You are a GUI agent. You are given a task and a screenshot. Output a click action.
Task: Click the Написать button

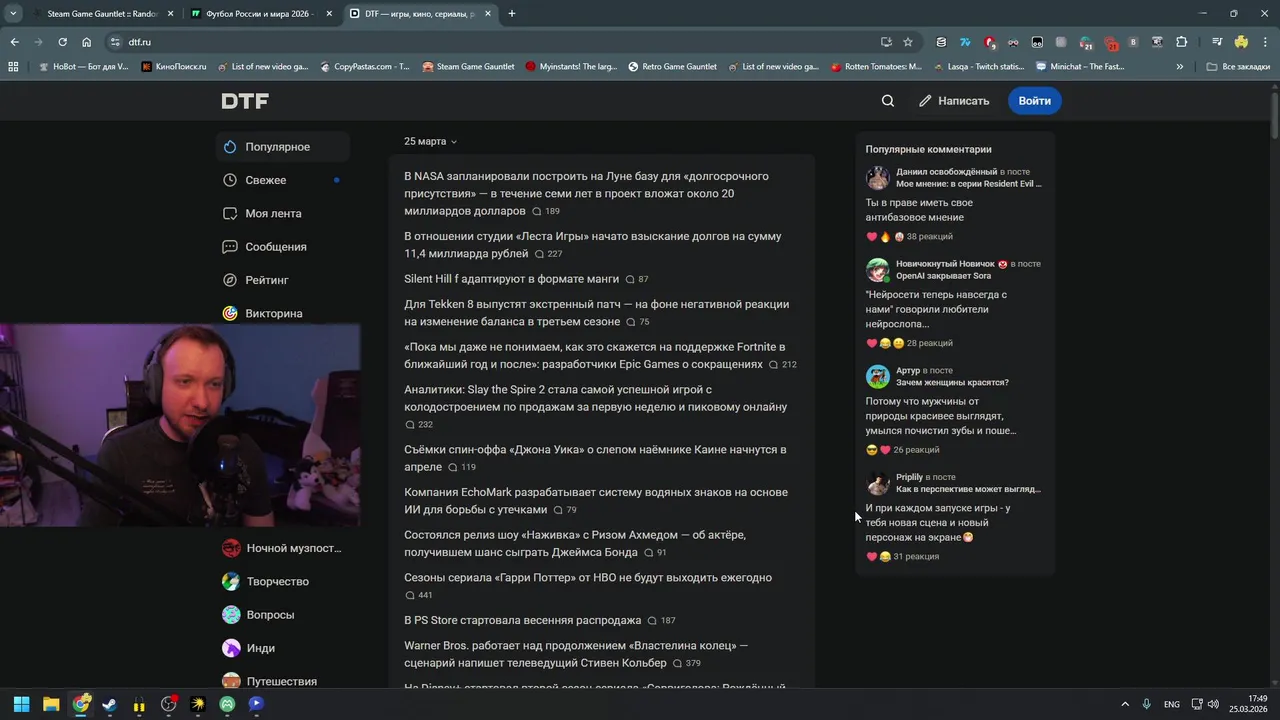pos(954,101)
